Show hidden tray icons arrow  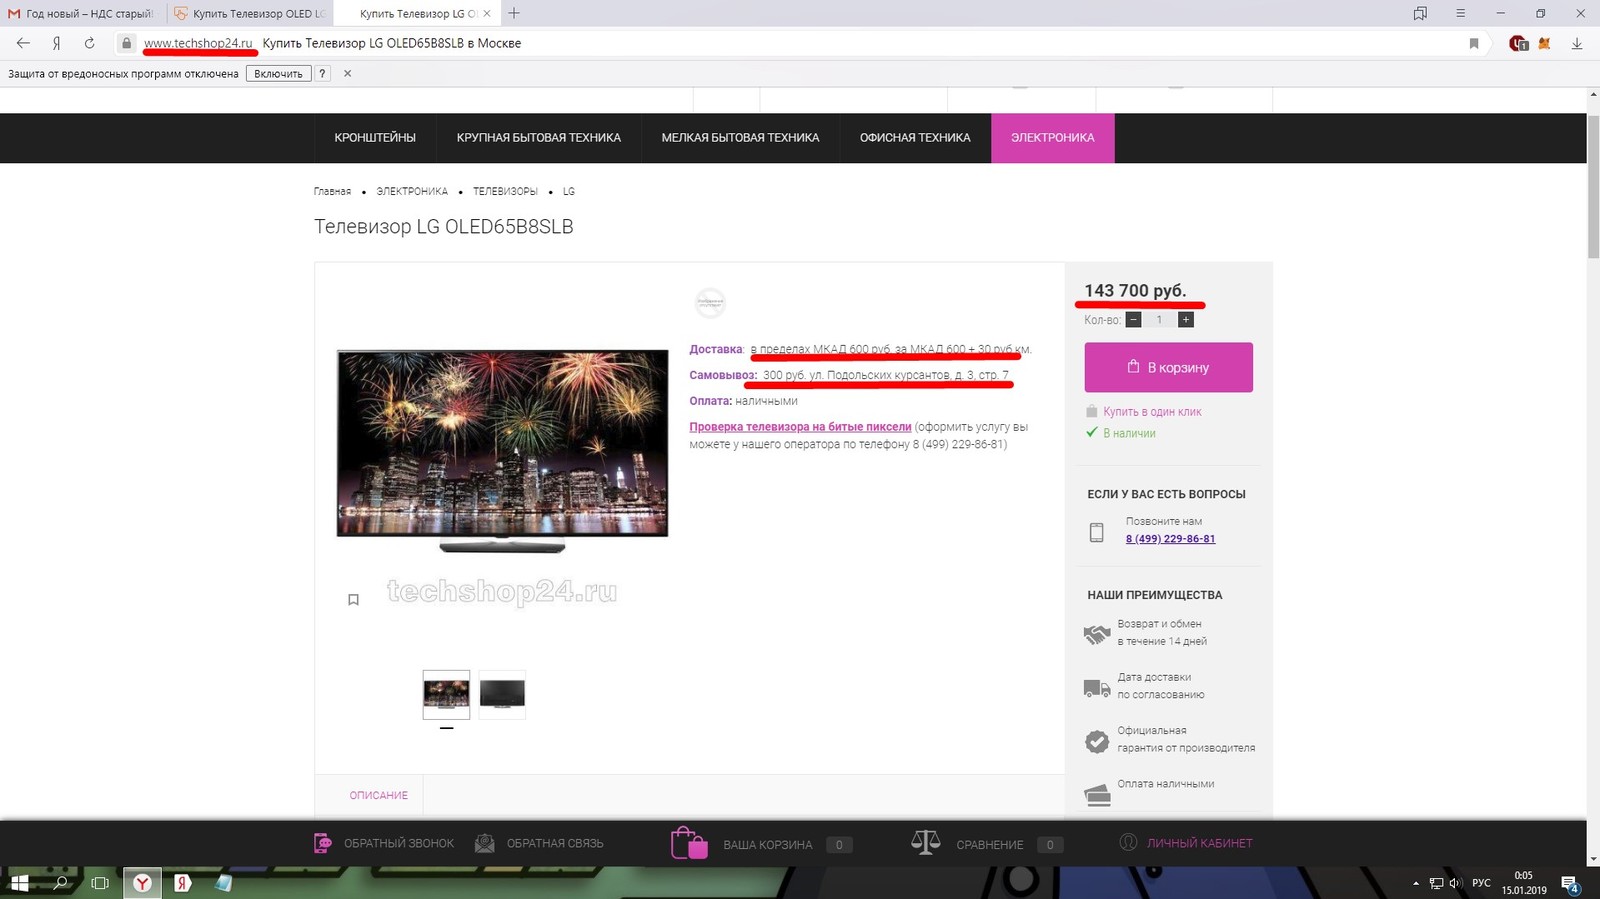click(1415, 883)
